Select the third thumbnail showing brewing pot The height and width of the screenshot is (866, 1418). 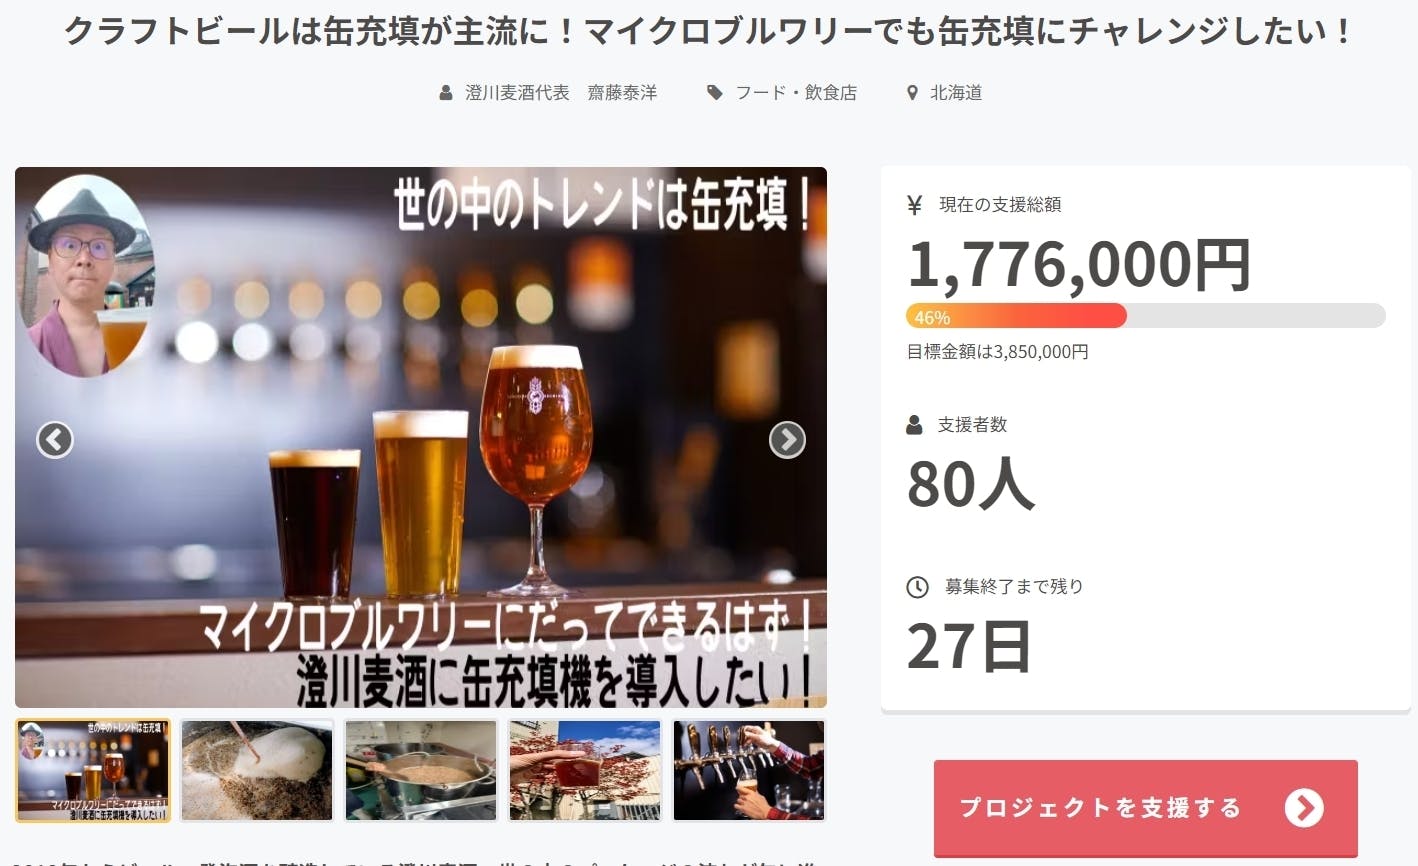421,770
